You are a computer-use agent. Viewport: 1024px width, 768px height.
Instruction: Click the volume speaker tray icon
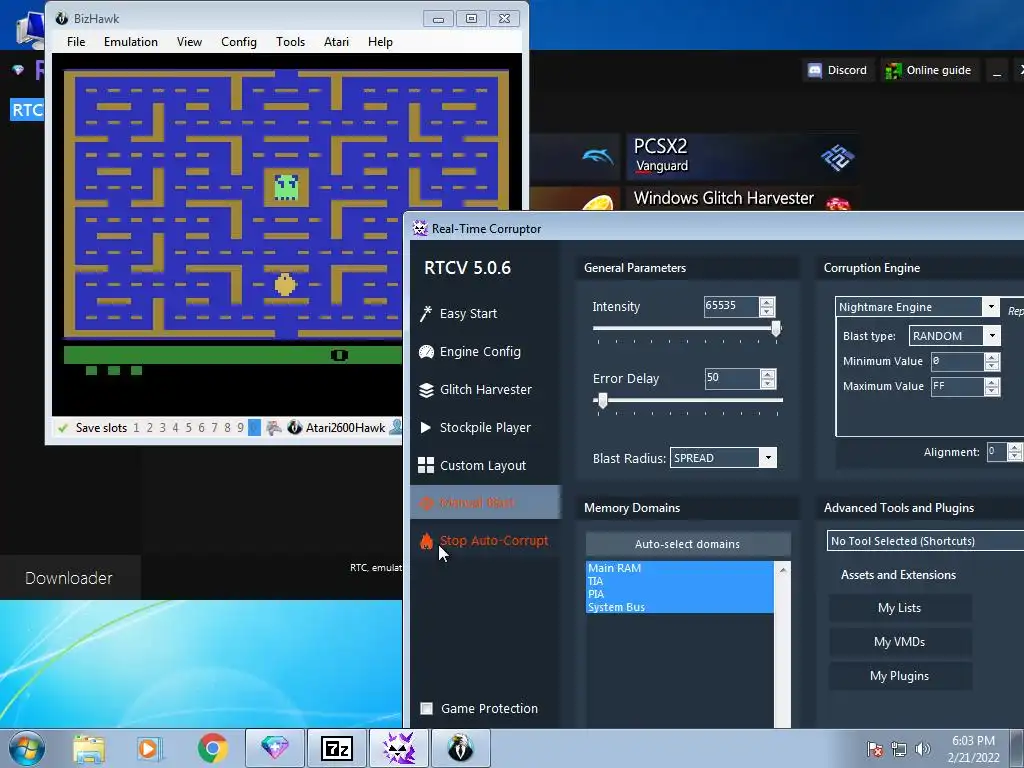tap(923, 749)
